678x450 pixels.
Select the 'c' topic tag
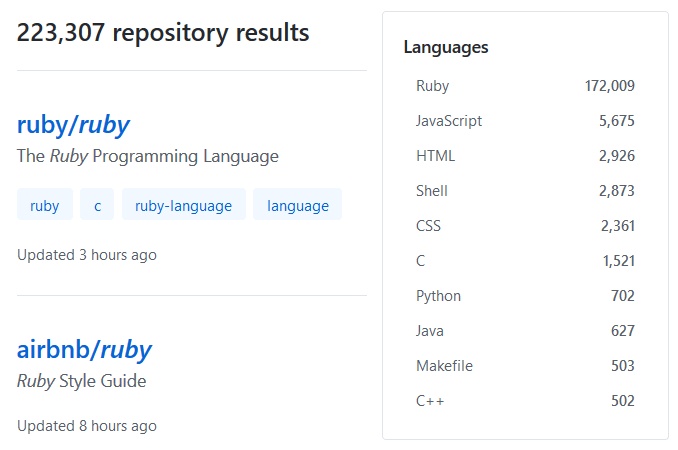coord(97,205)
